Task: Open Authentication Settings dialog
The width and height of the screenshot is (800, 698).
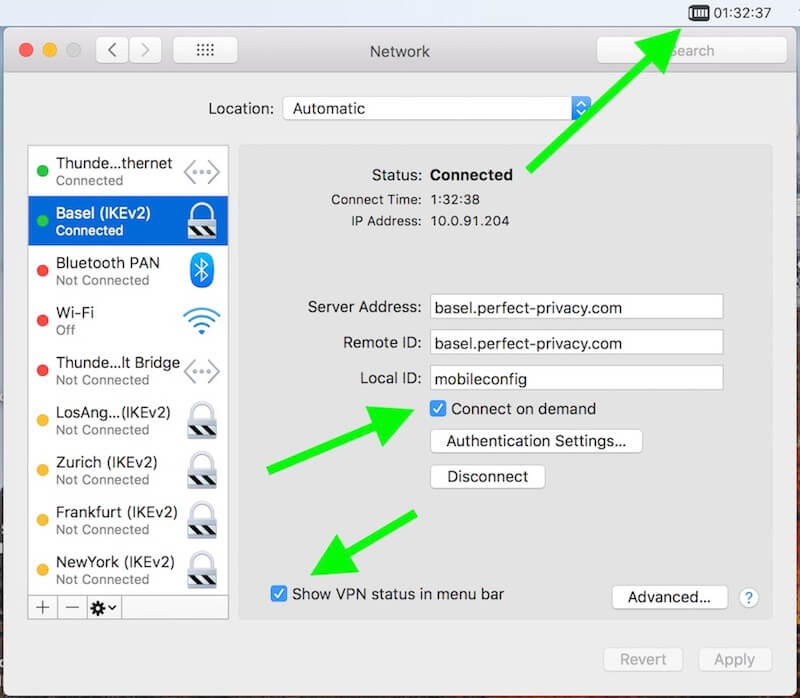Action: [536, 441]
